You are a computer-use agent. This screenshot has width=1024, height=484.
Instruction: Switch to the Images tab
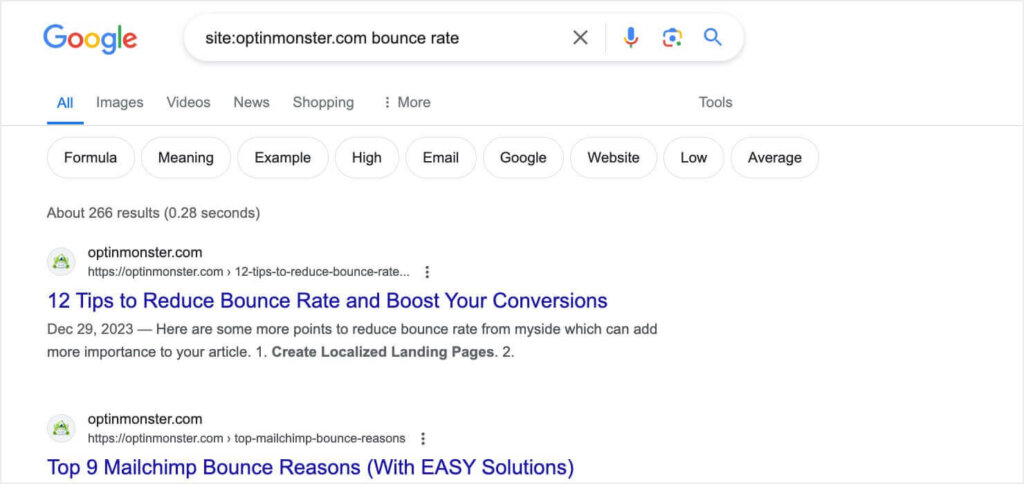coord(119,102)
